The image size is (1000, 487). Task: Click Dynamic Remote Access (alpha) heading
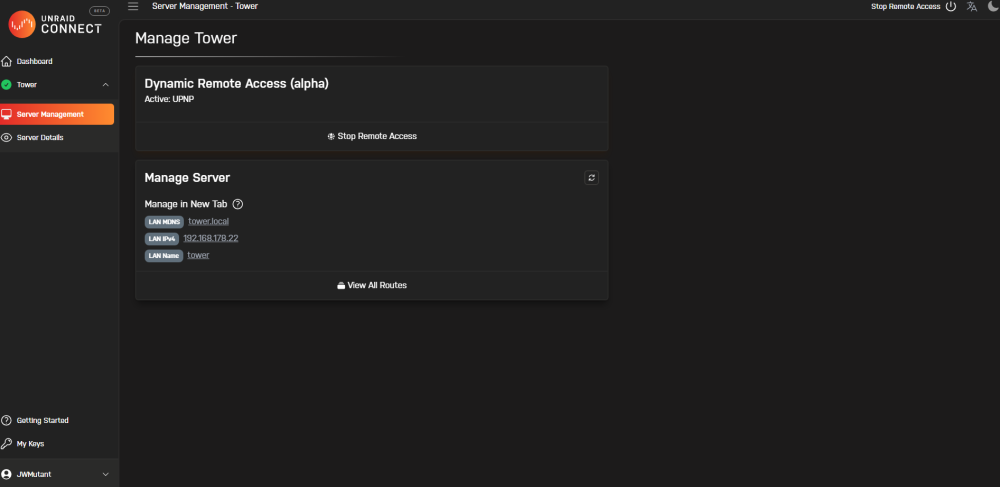[x=237, y=84]
